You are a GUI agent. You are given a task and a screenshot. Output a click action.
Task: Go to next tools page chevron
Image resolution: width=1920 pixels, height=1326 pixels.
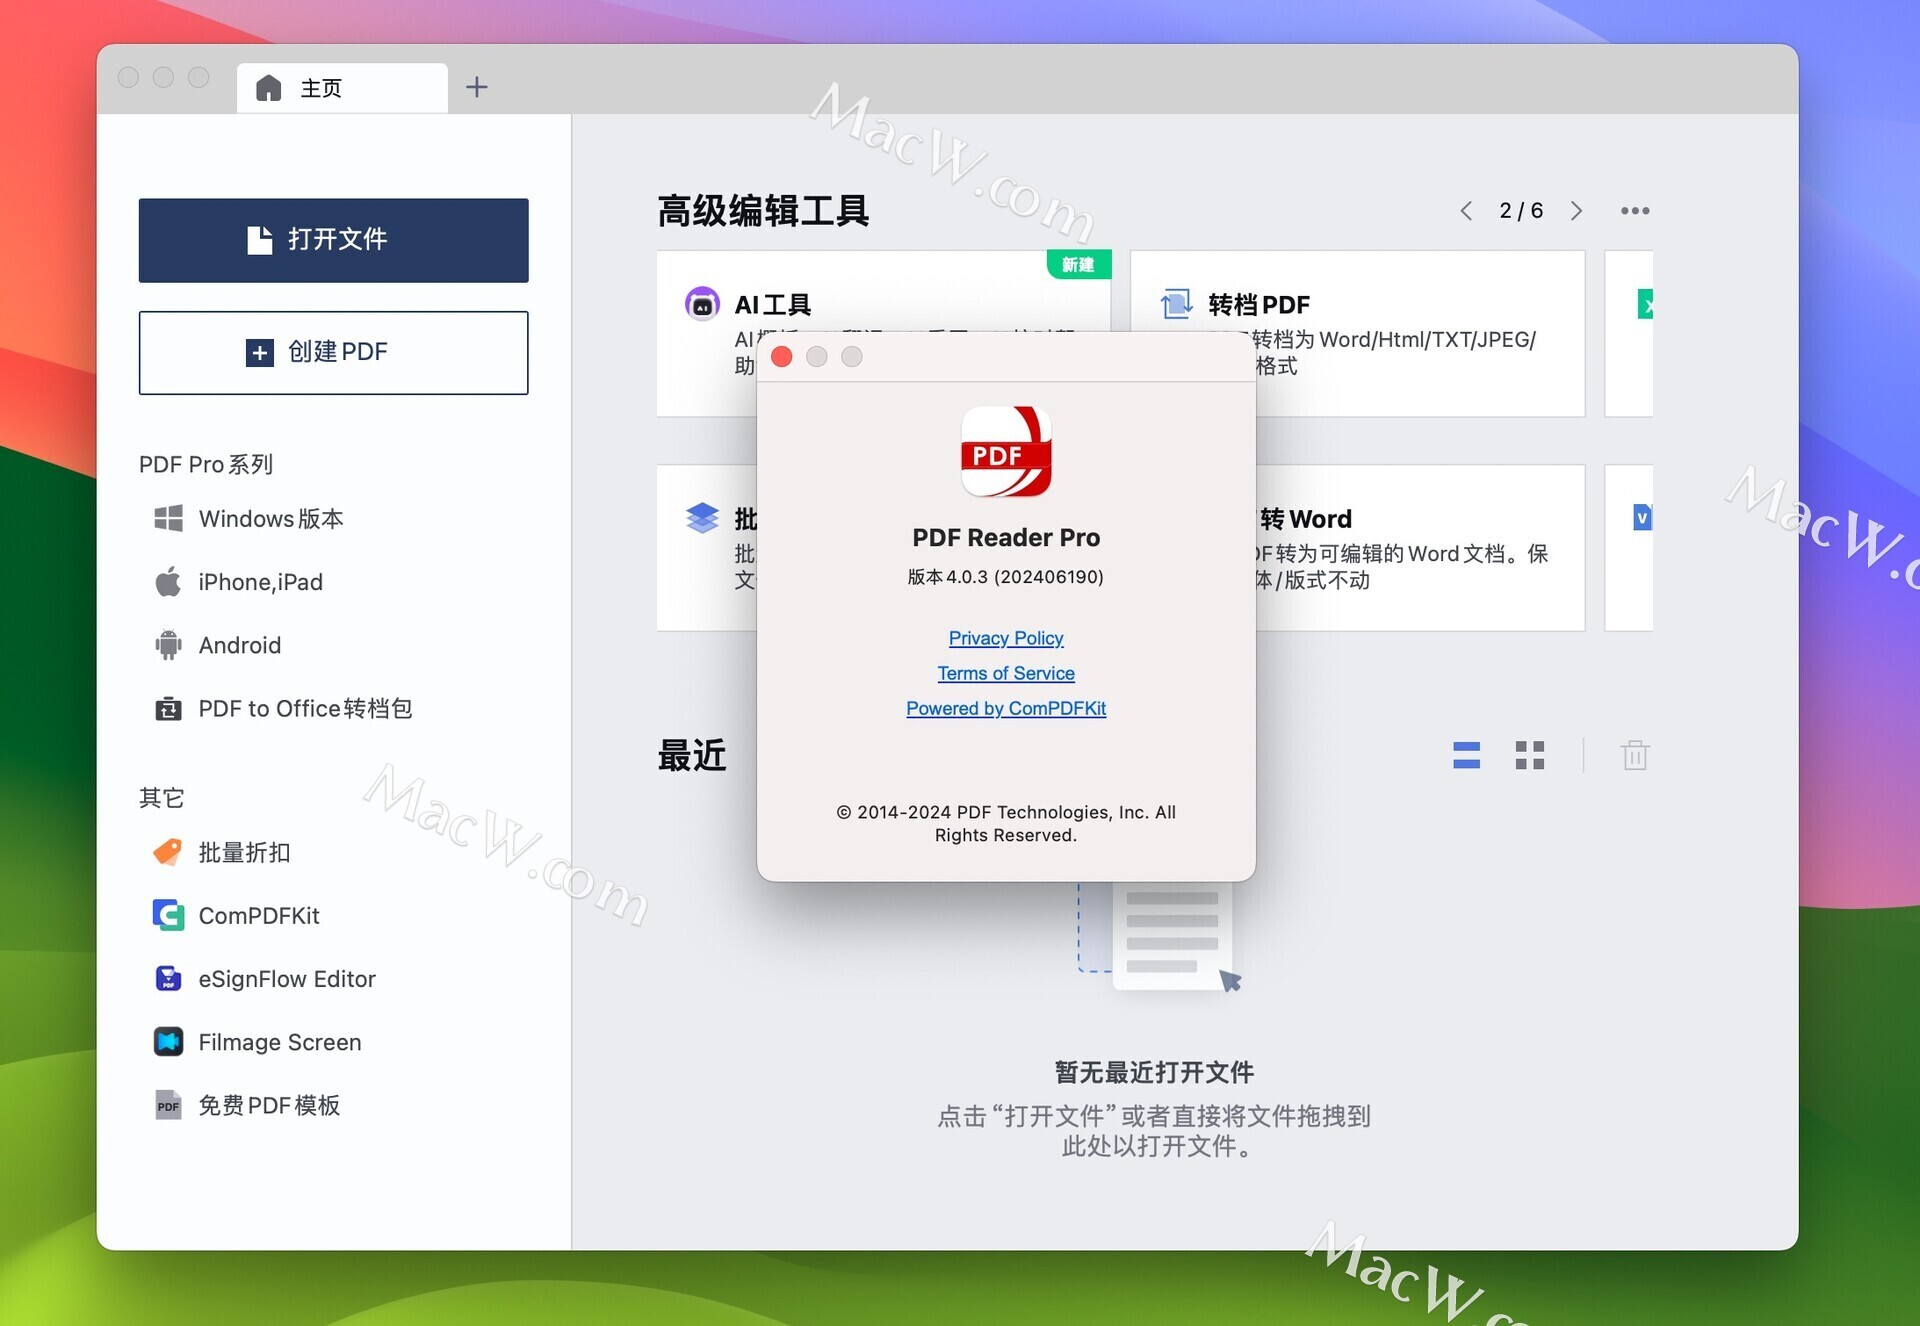[x=1576, y=210]
